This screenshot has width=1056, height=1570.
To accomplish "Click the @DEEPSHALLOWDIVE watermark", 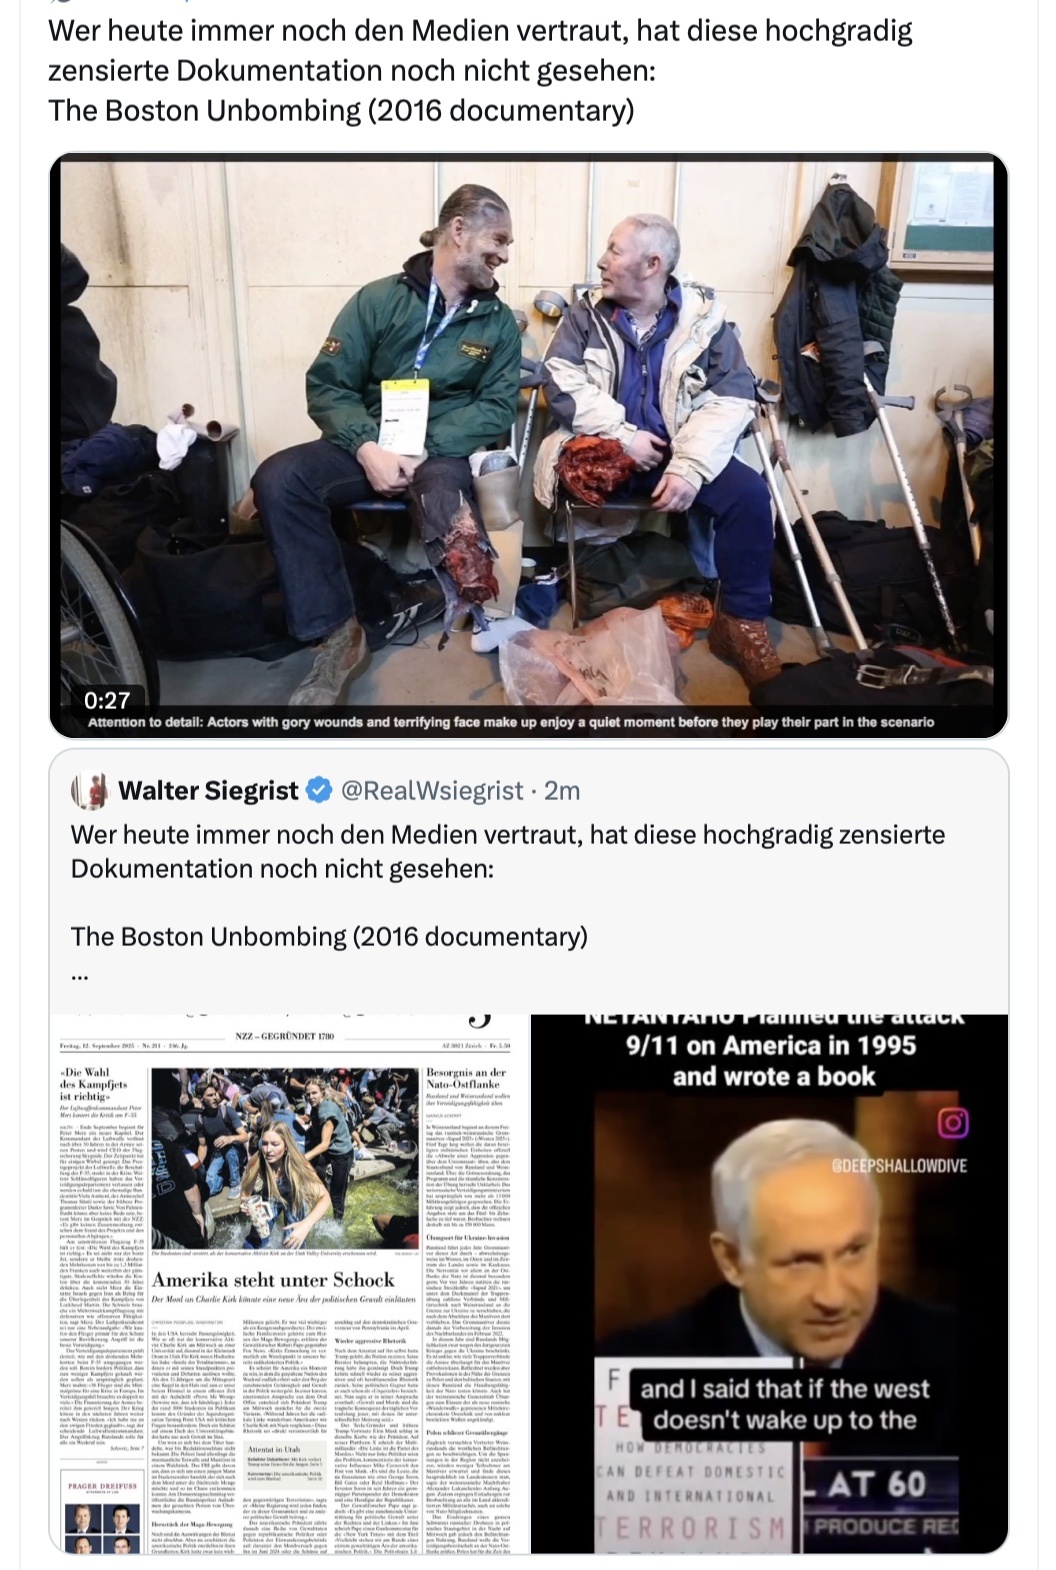I will (899, 1166).
